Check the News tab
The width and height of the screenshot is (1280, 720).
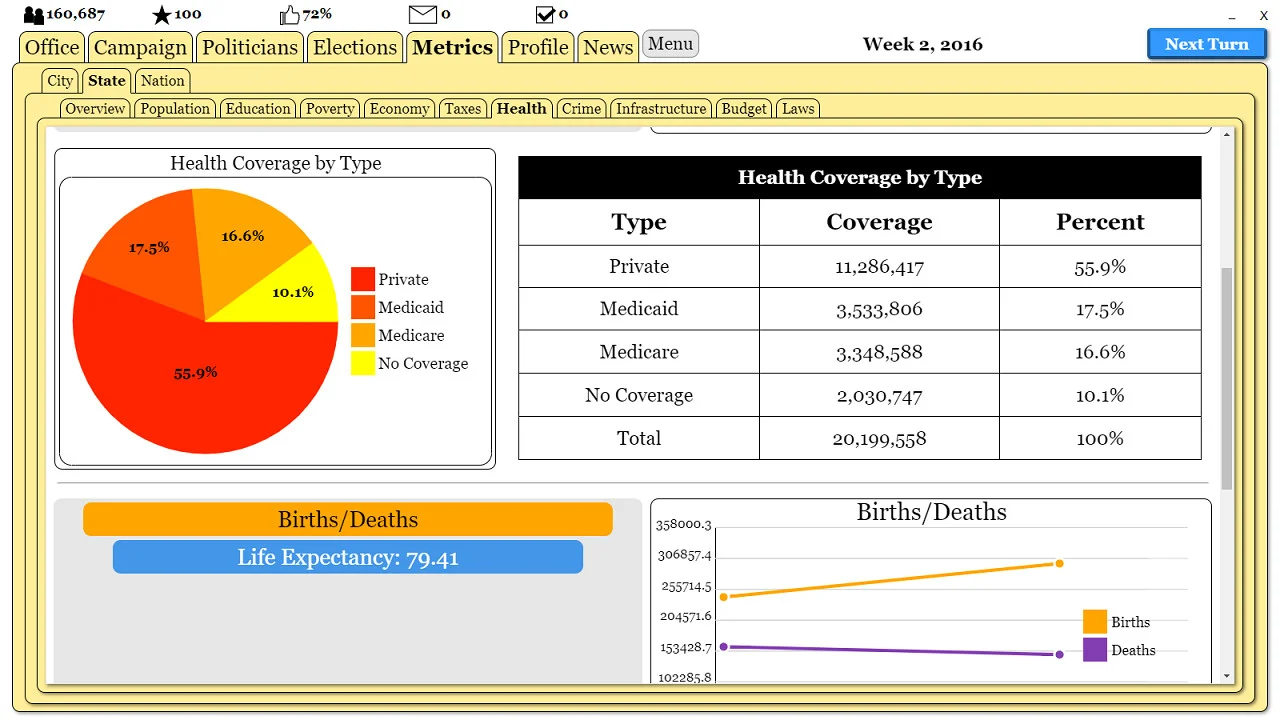607,46
